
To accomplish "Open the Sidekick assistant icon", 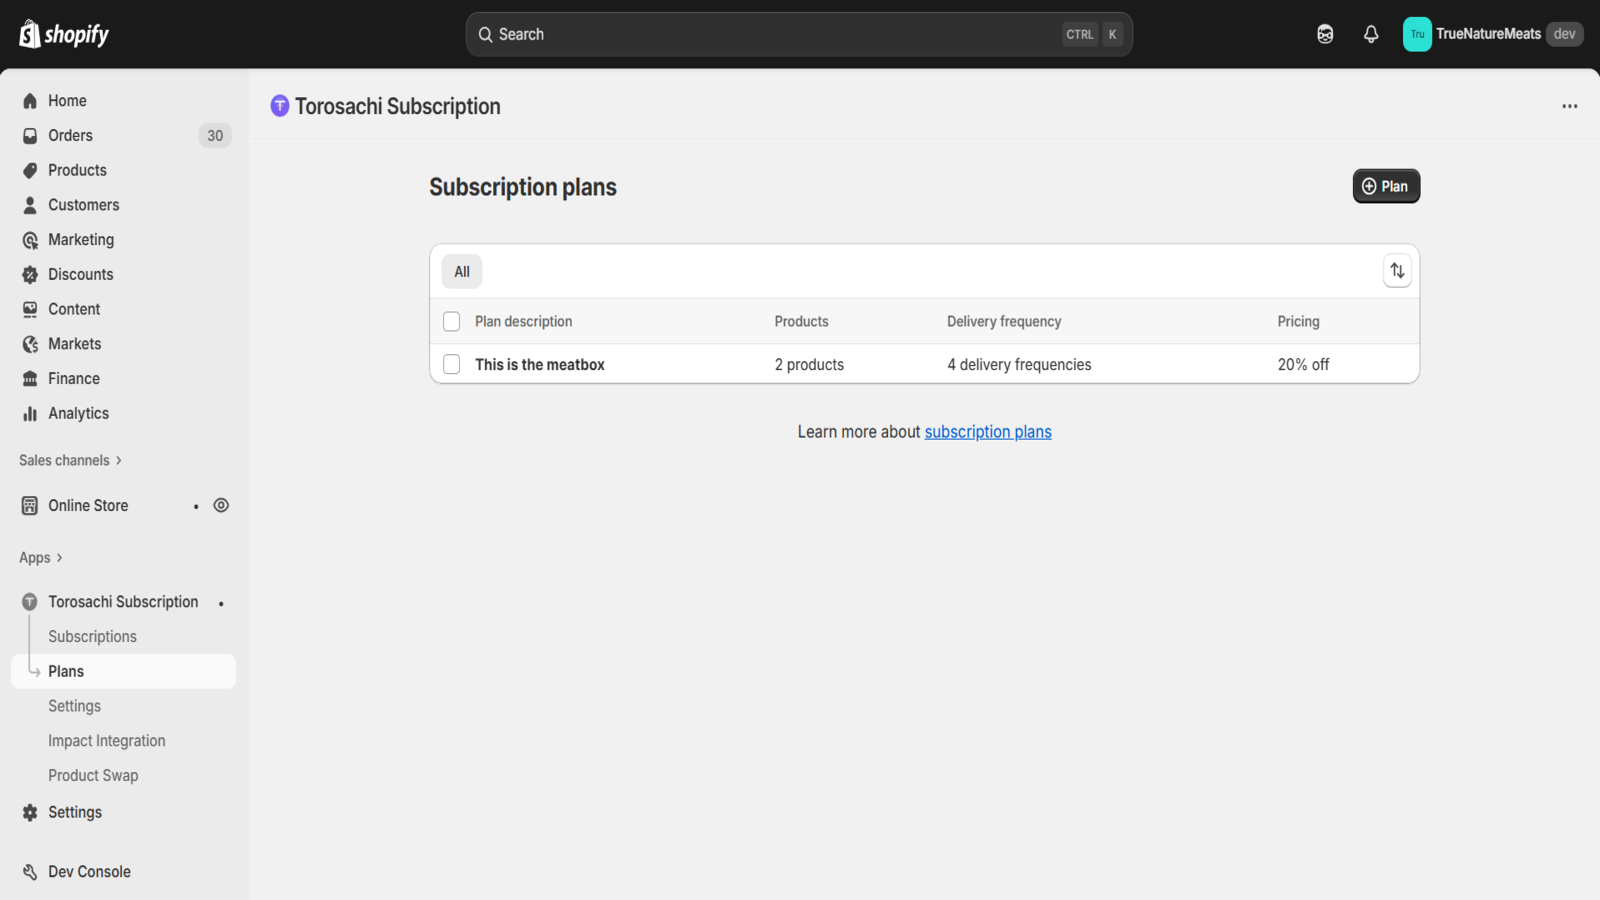I will coord(1325,34).
